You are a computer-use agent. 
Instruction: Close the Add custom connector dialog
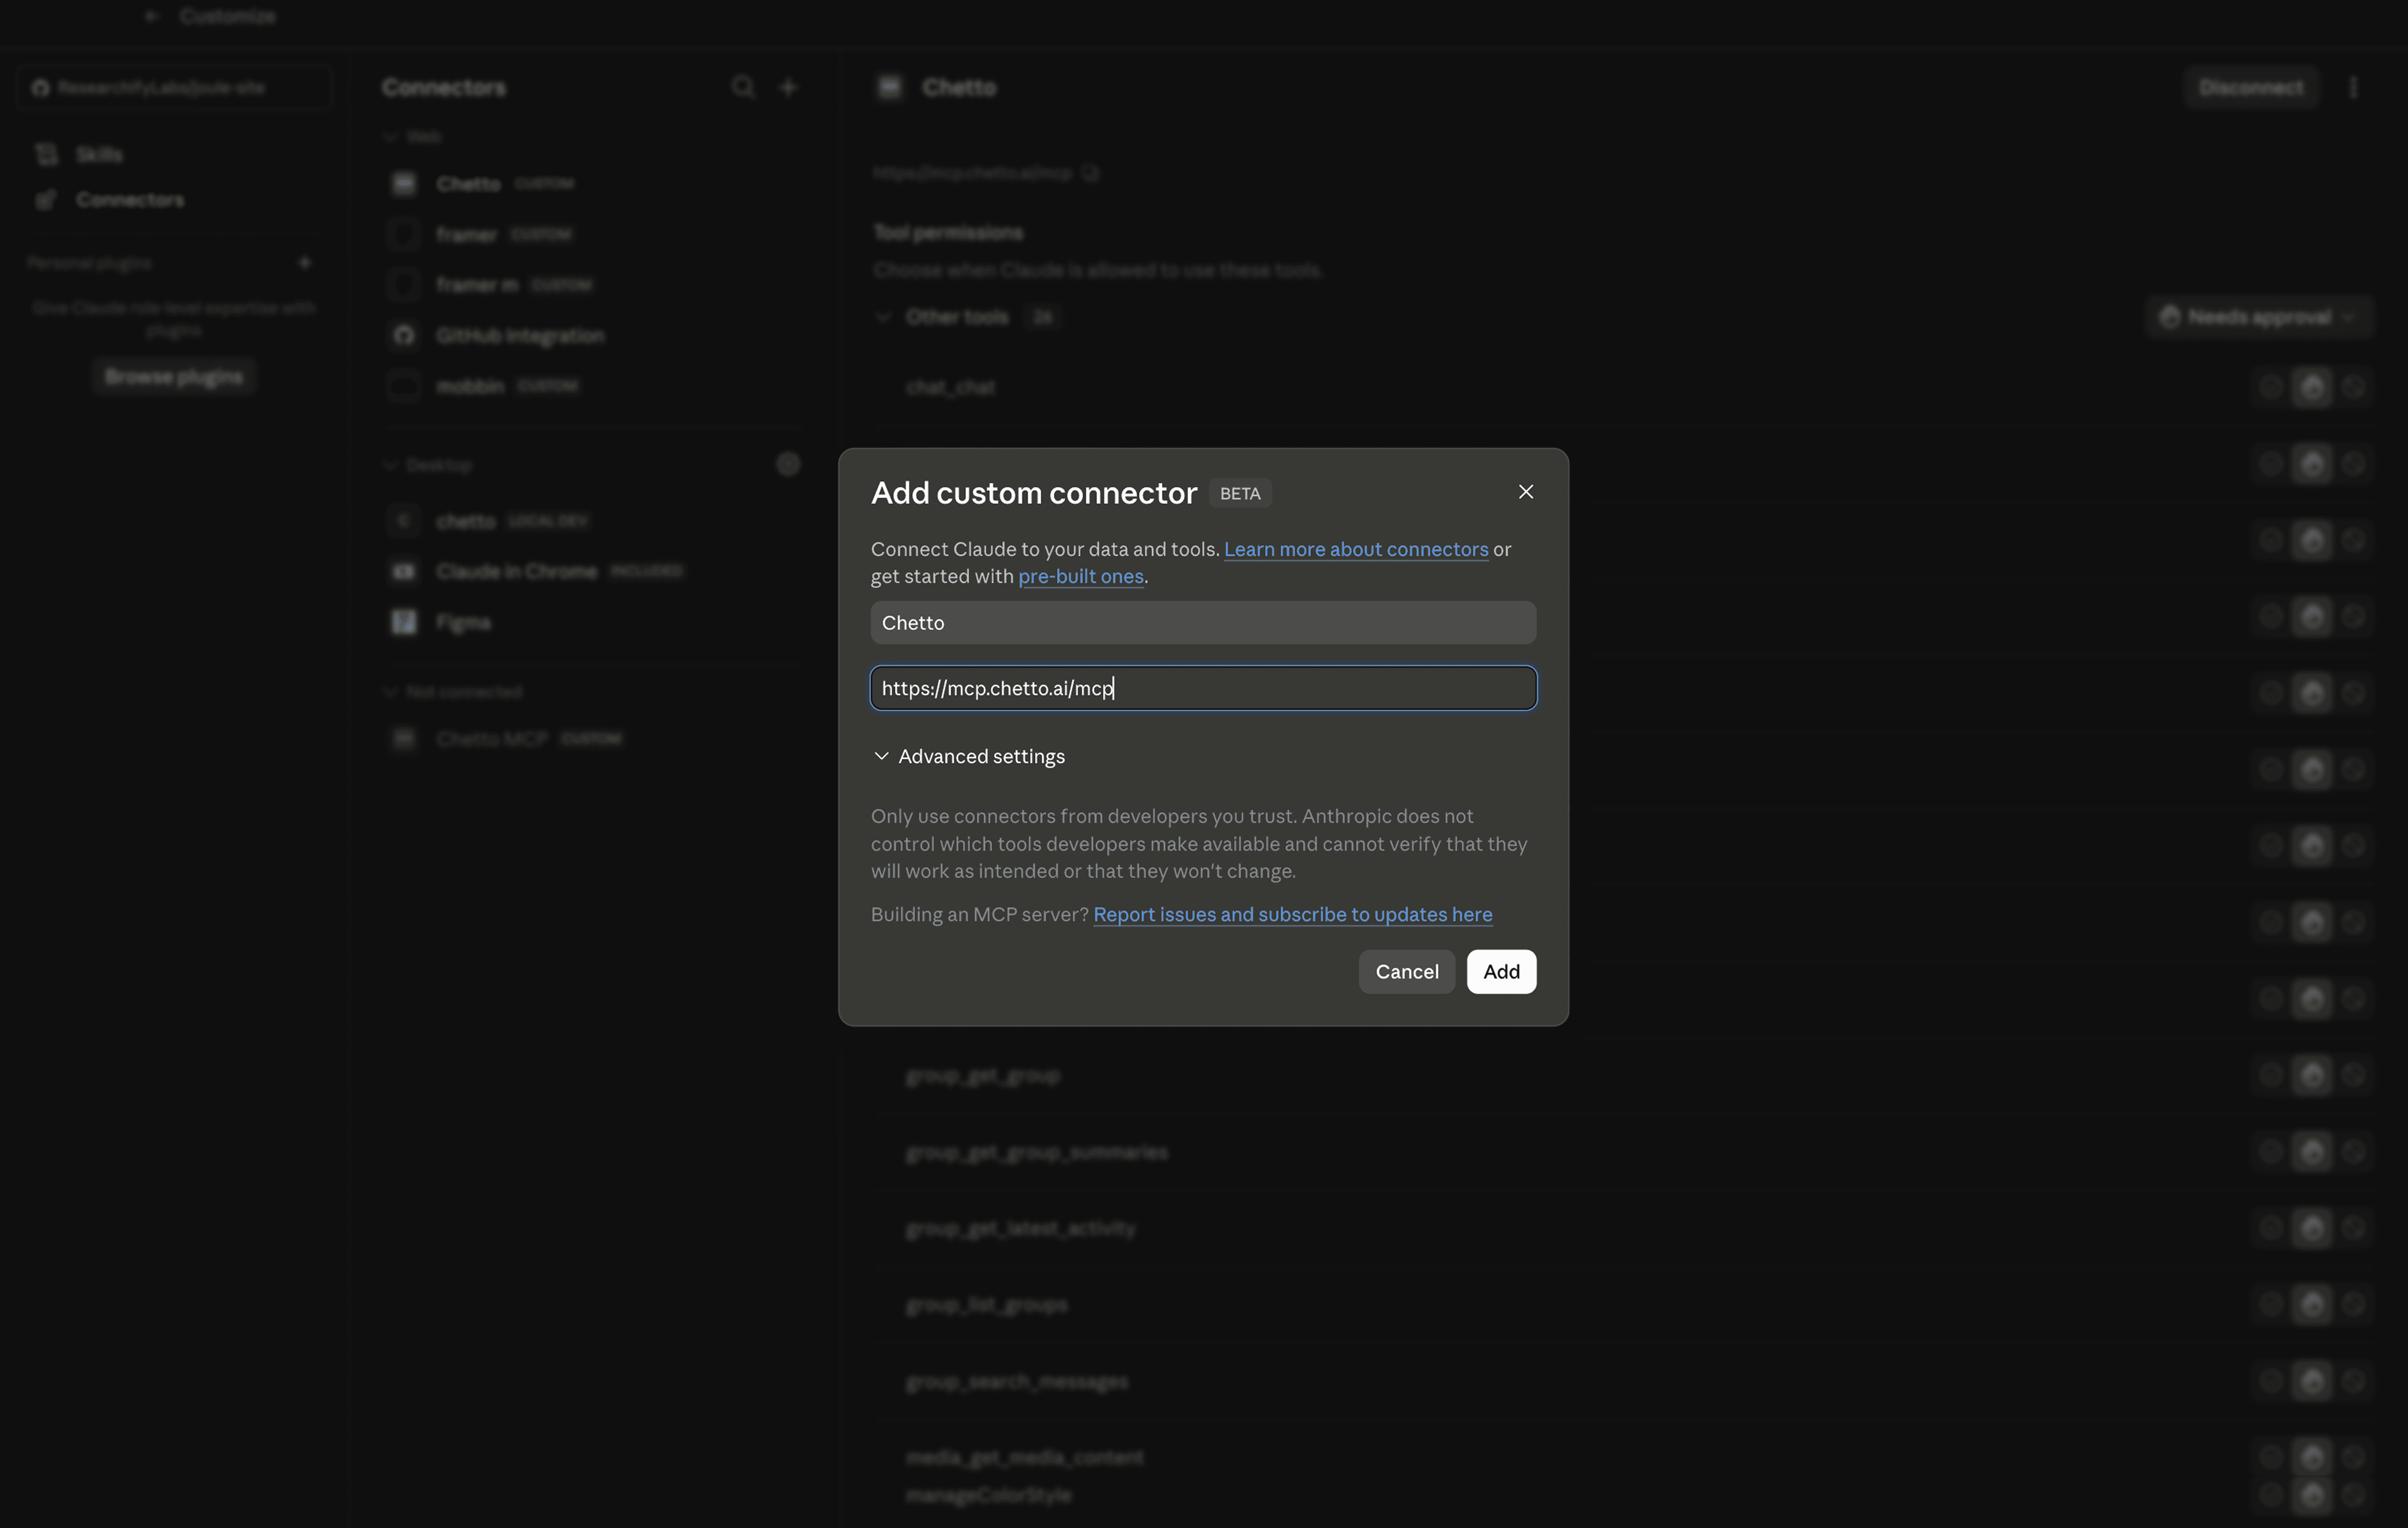coord(1525,492)
